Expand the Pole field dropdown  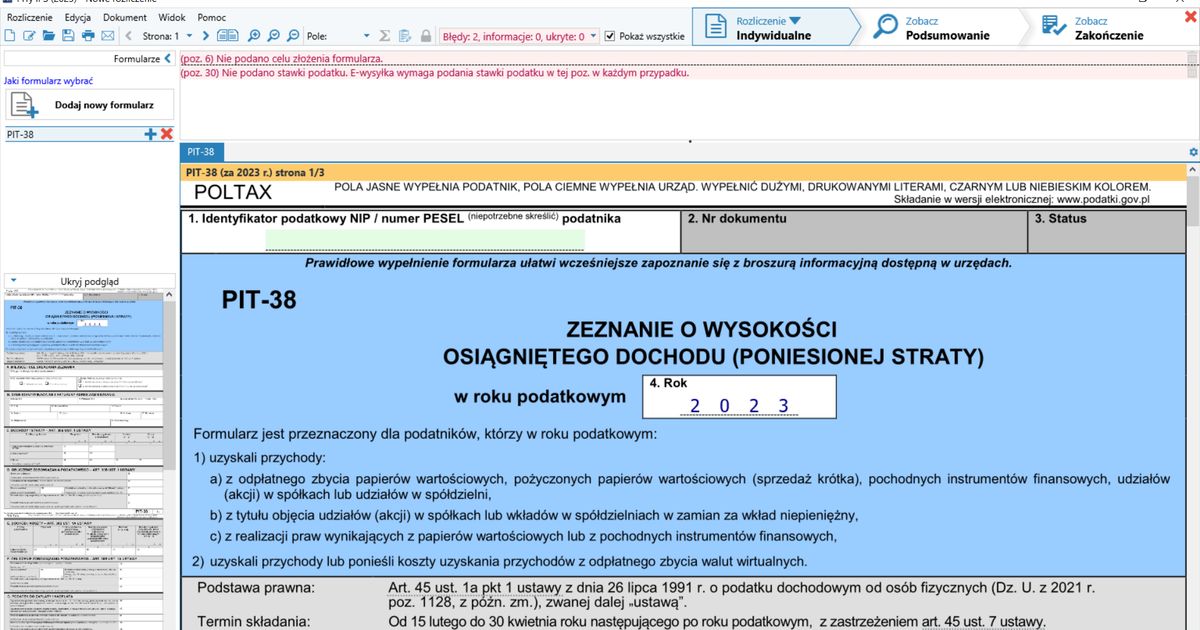coord(366,36)
